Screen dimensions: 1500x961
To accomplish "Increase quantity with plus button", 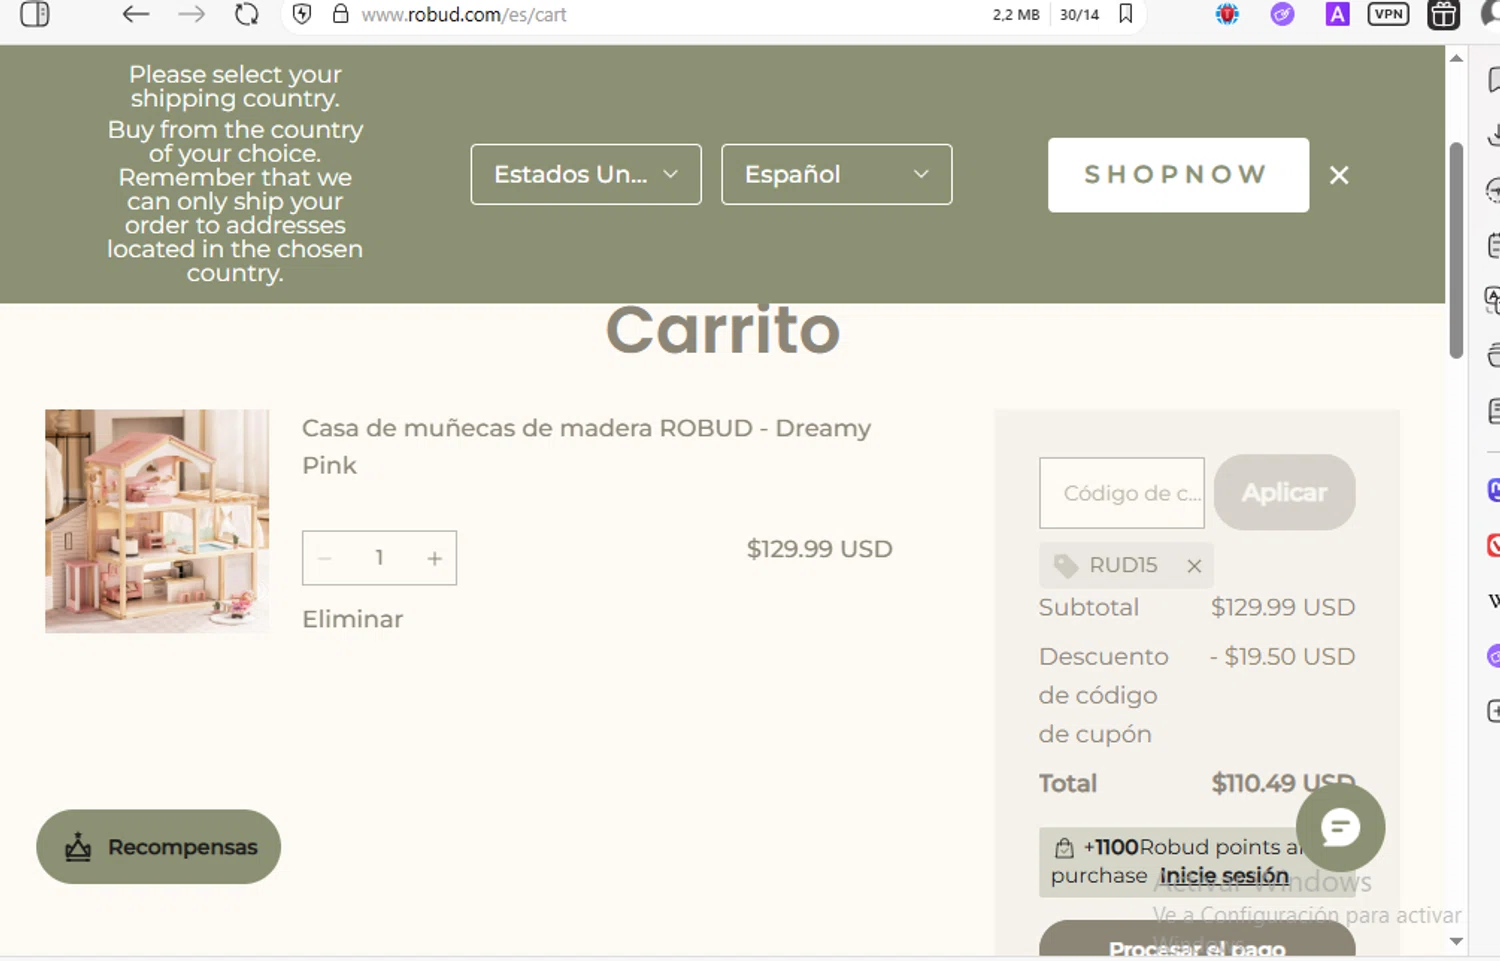I will [434, 558].
